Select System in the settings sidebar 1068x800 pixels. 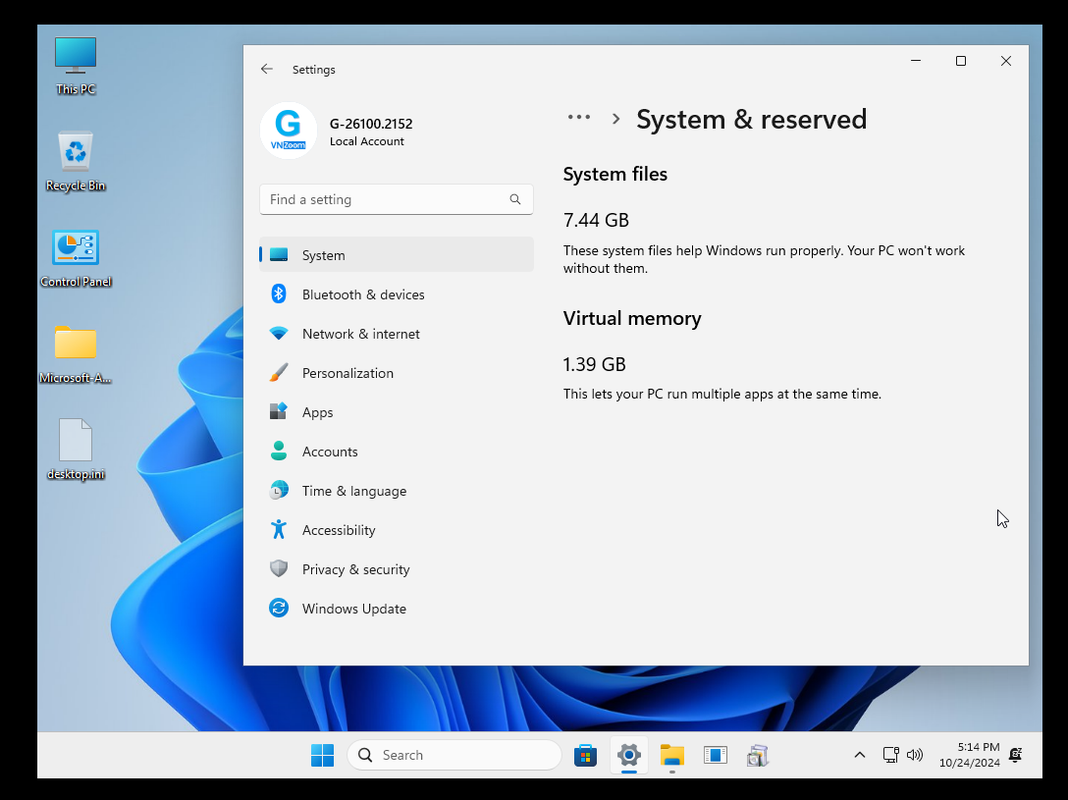pyautogui.click(x=396, y=255)
